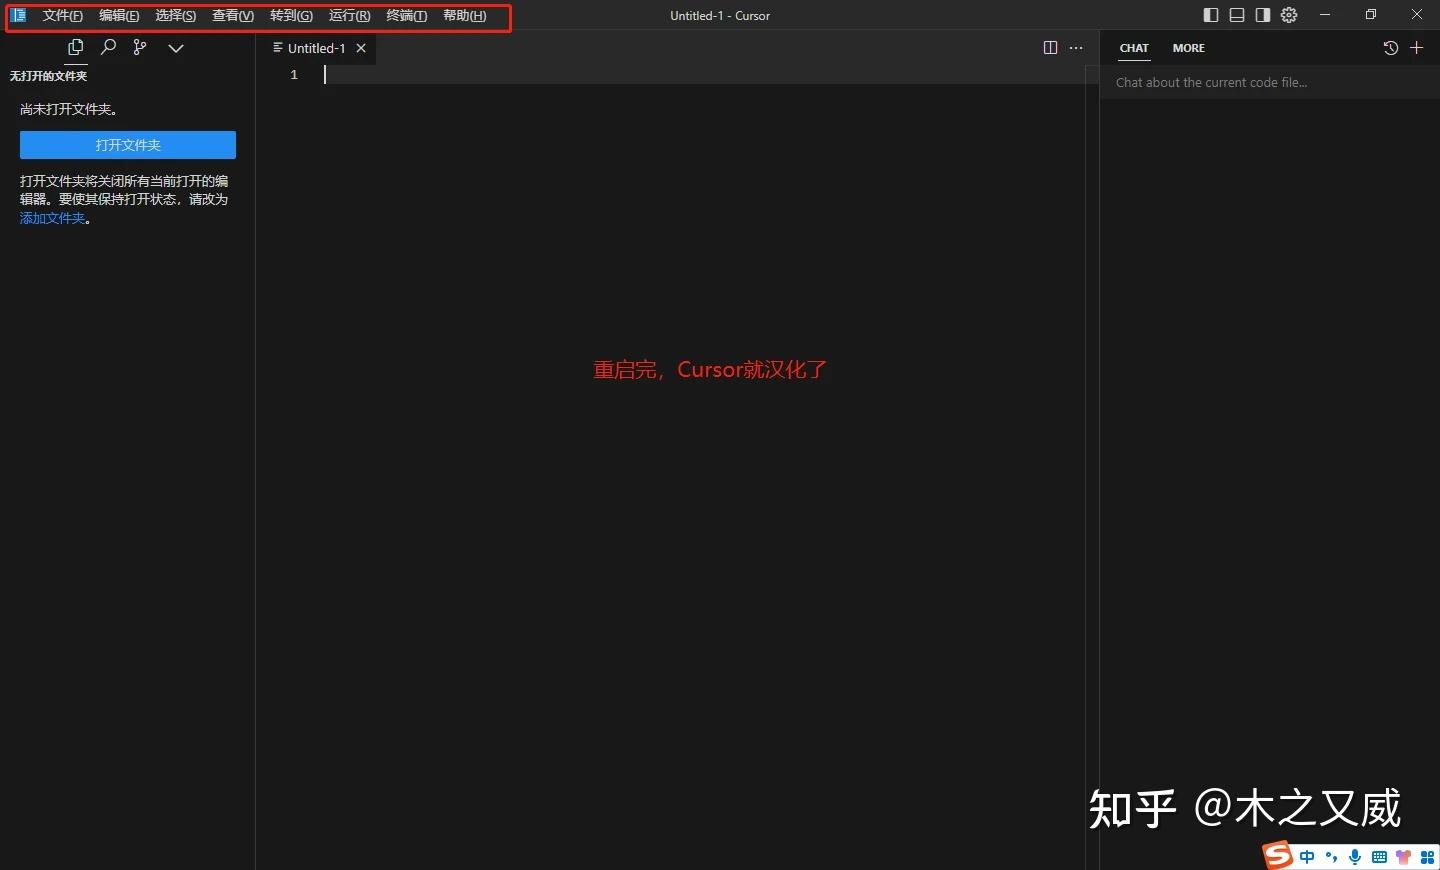Image resolution: width=1440 pixels, height=870 pixels.
Task: Click the Sogou microphone voice input icon
Action: click(x=1355, y=857)
